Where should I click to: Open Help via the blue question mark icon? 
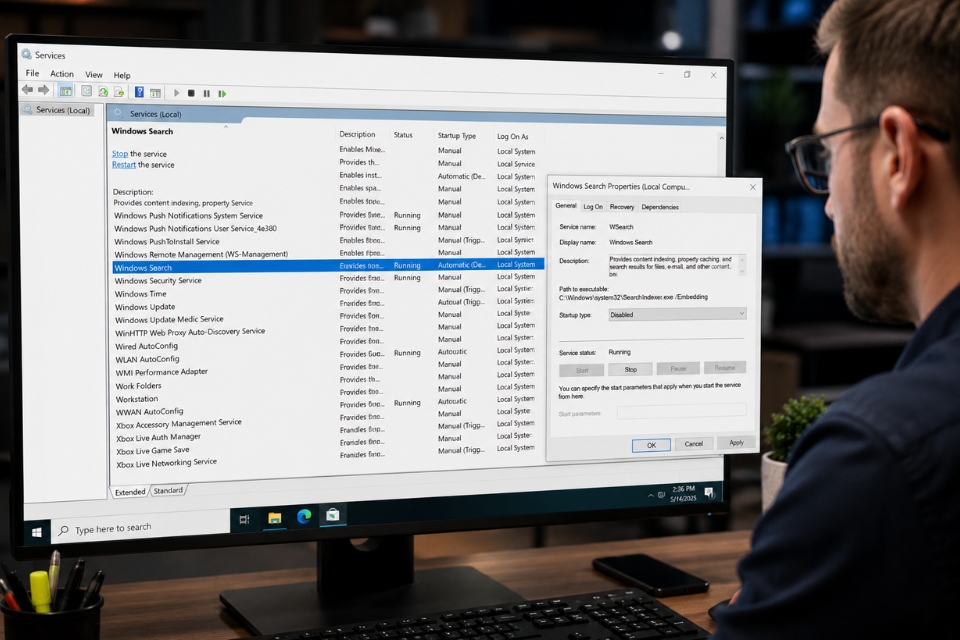pos(140,92)
